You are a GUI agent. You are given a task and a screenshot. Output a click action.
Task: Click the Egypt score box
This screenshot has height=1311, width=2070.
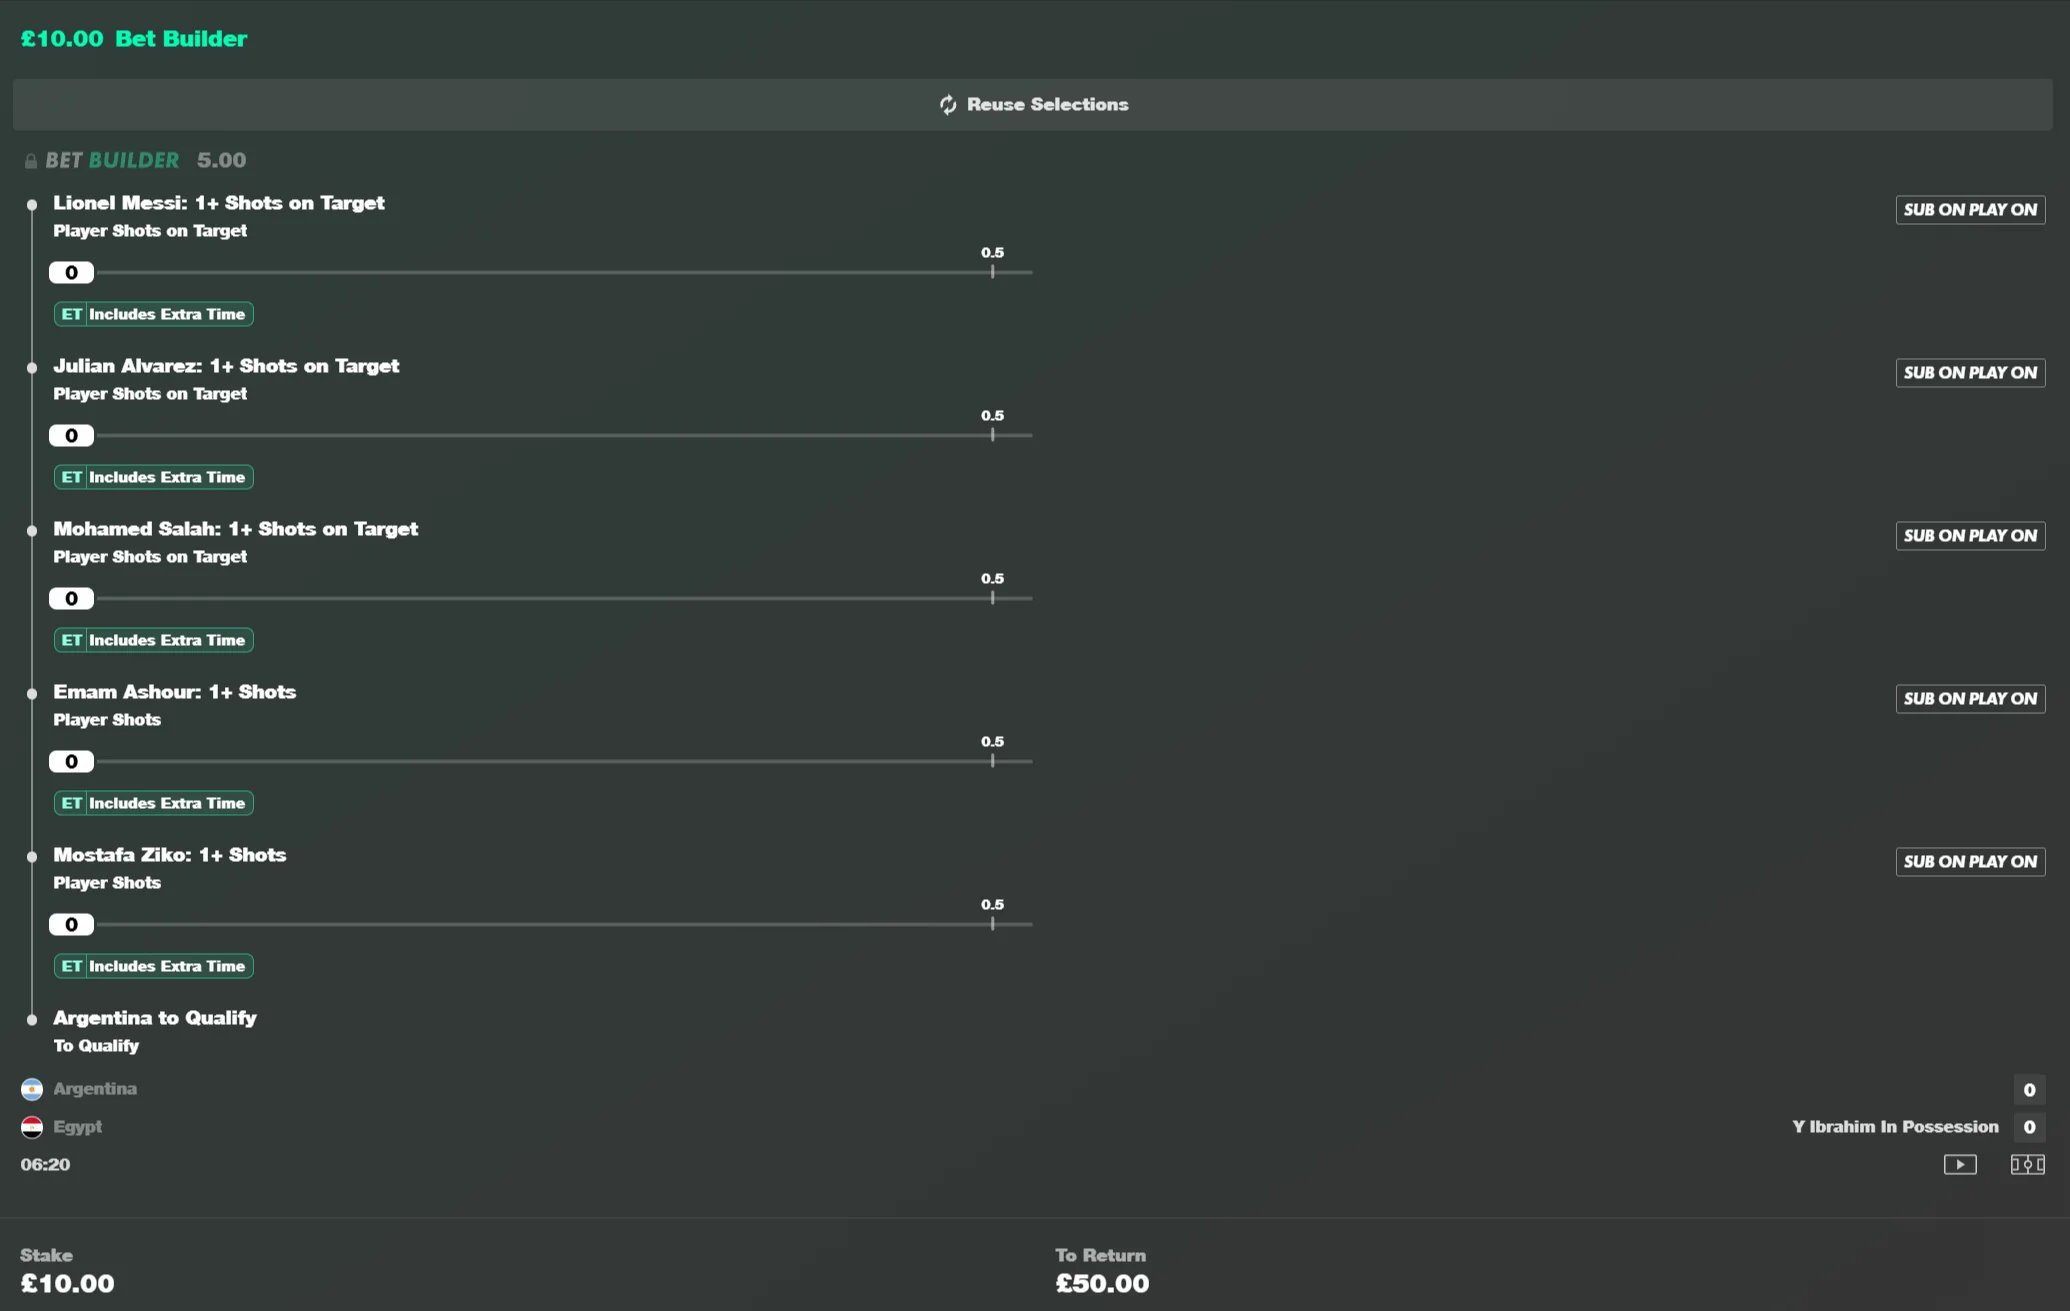coord(2029,1127)
